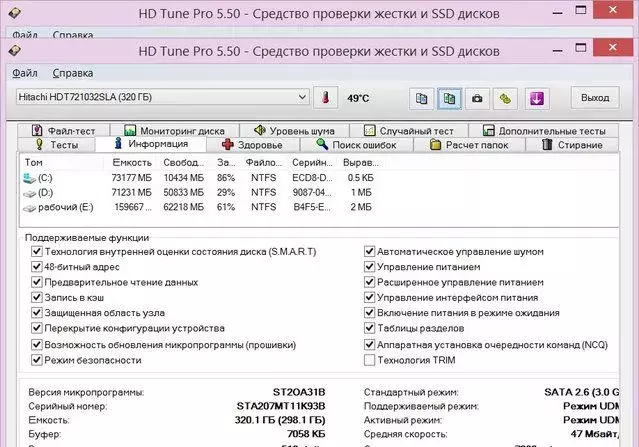The image size is (639, 447).
Task: Click the Емкость column header
Action: coord(132,163)
